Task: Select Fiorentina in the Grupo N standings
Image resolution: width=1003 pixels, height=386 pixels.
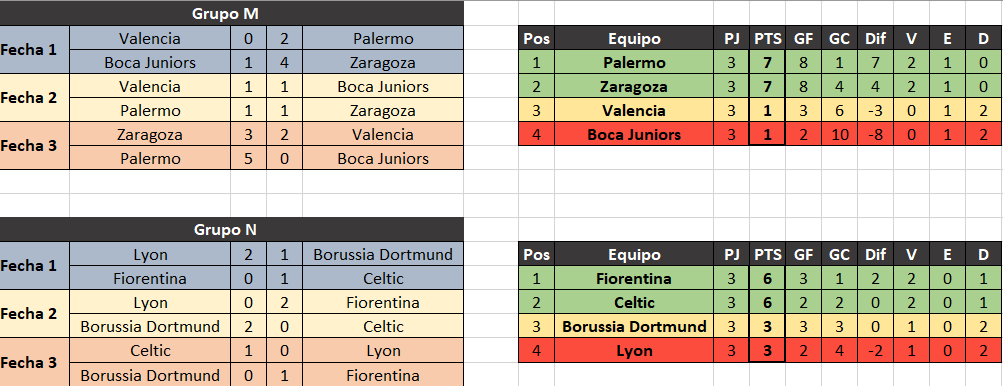Action: [x=634, y=278]
